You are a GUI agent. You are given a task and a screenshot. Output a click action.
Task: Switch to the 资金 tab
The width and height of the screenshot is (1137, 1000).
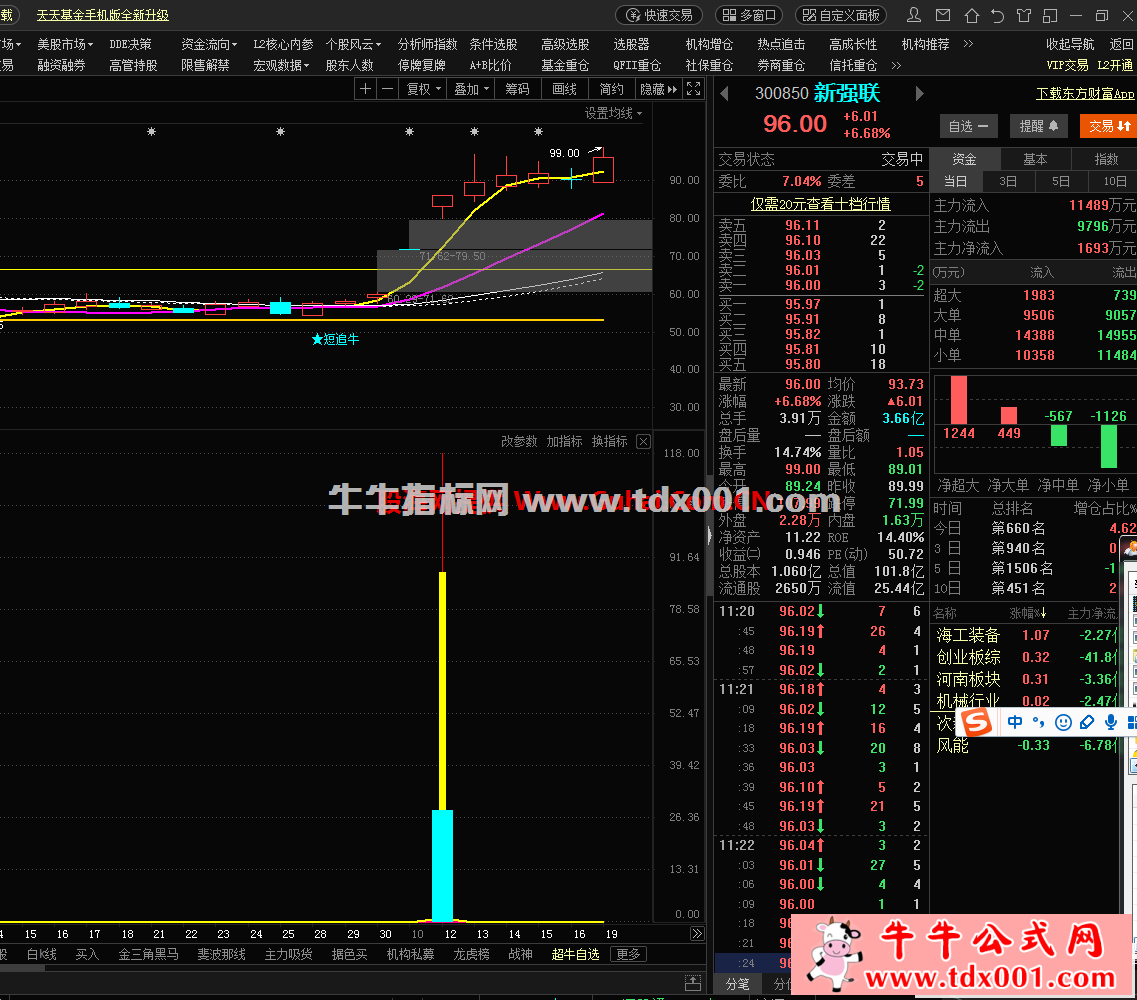tap(964, 160)
